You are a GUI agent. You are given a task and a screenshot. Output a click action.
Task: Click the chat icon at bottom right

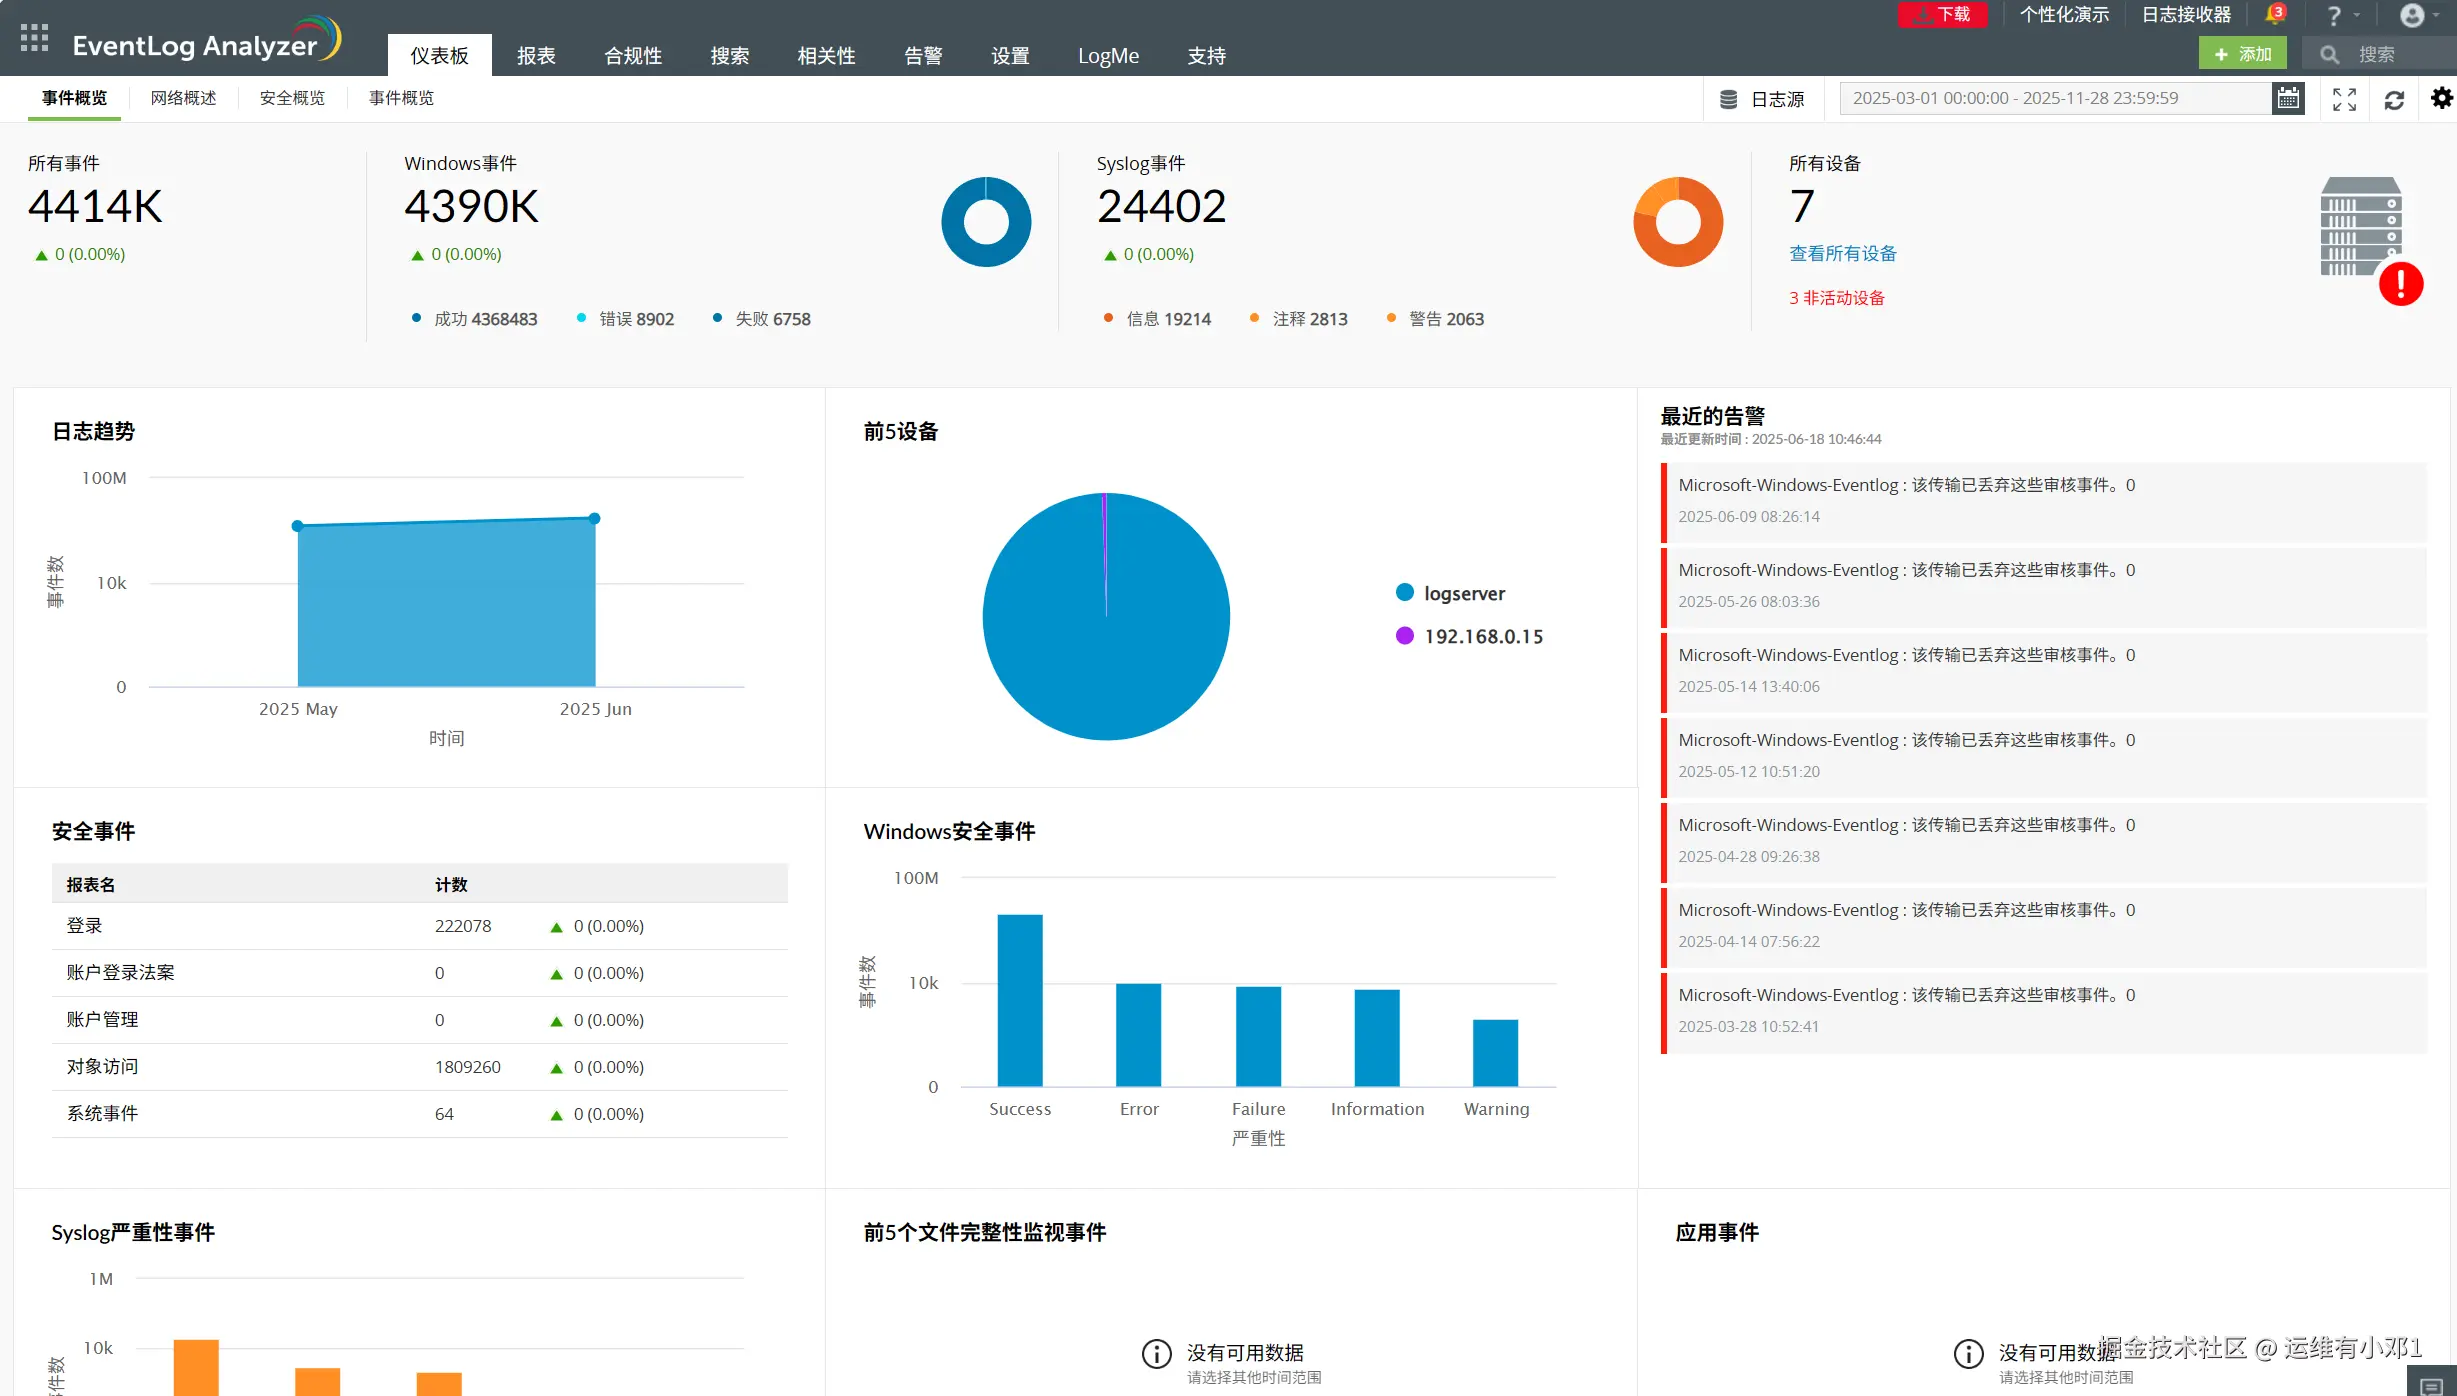[x=2432, y=1385]
